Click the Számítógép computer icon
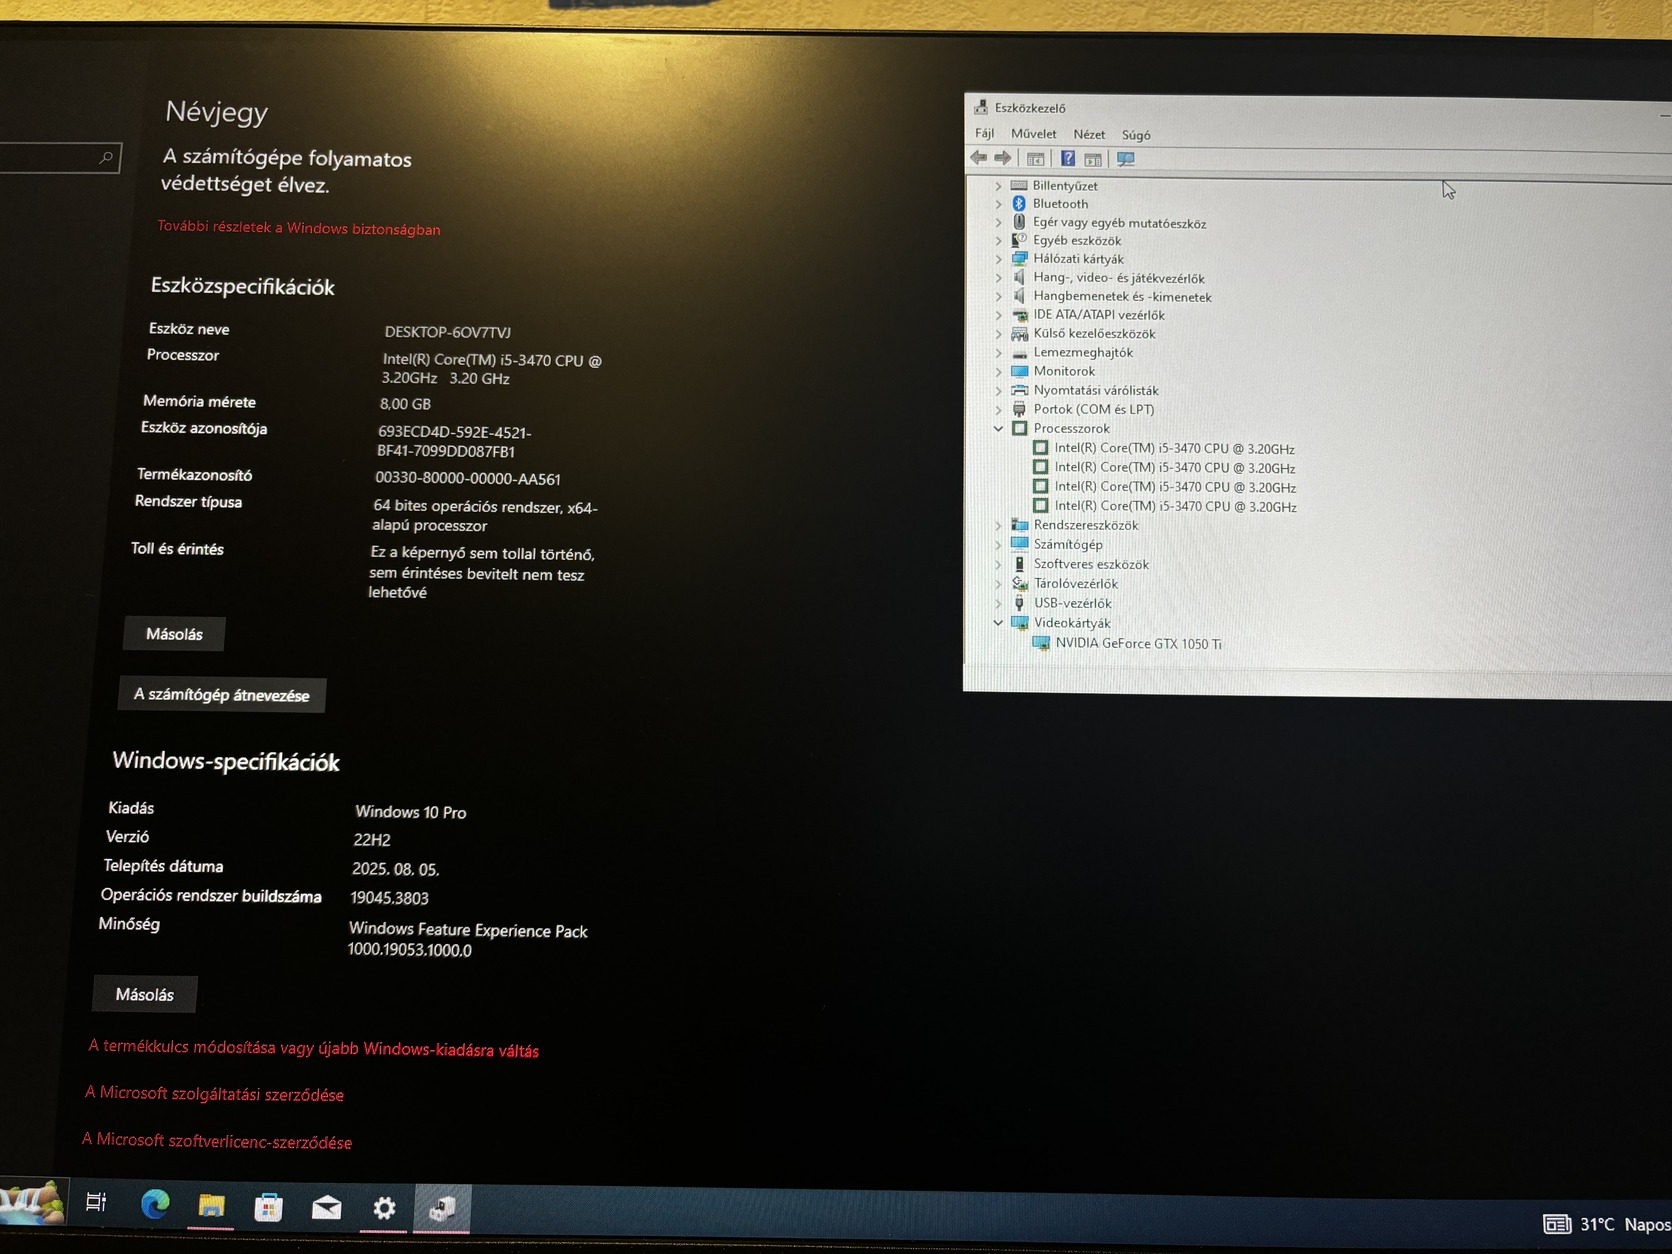This screenshot has height=1254, width=1672. click(x=1020, y=544)
